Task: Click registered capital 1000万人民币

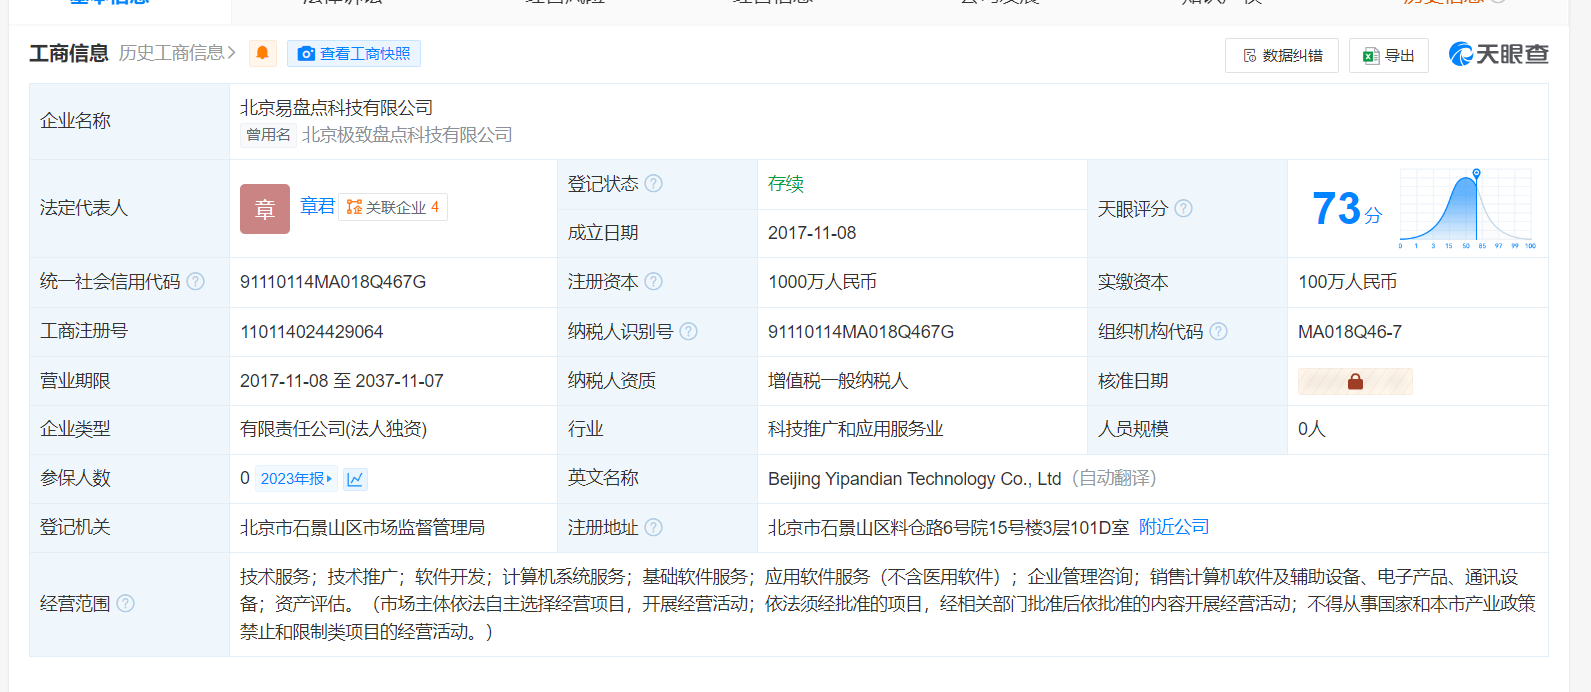Action: coord(822,282)
